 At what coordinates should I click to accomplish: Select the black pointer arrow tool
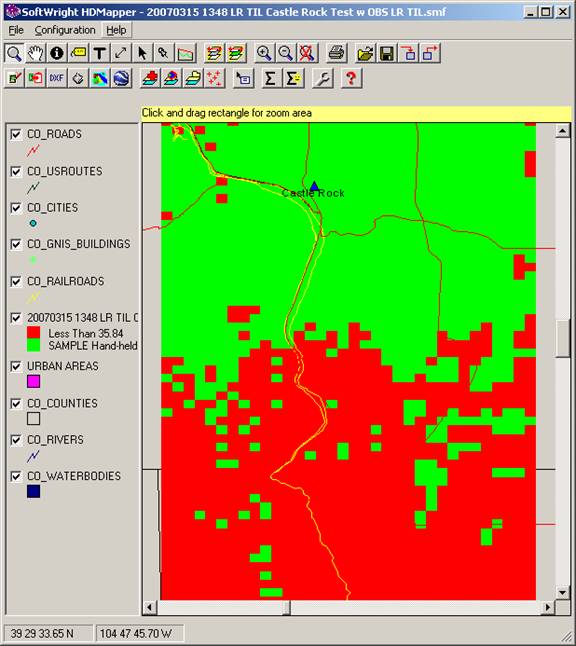tap(143, 54)
